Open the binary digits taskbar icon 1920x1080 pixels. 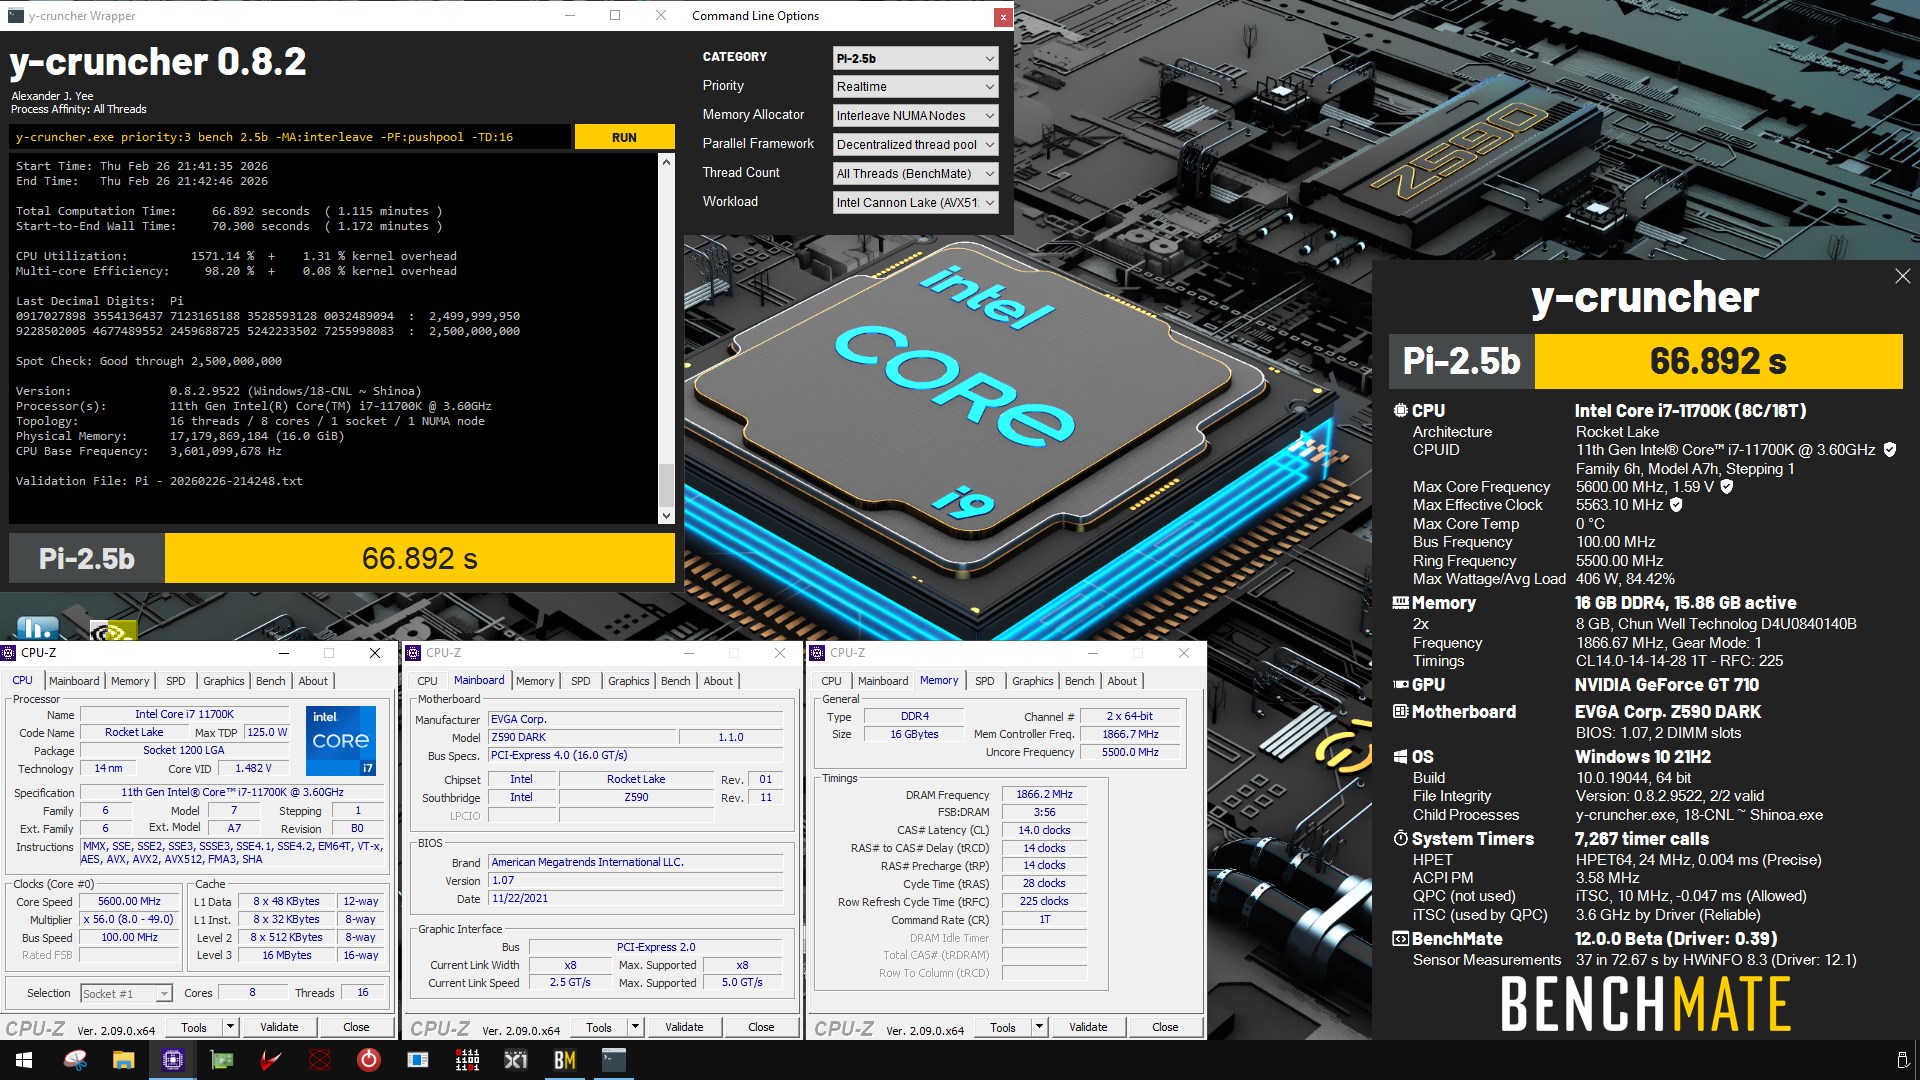467,1060
